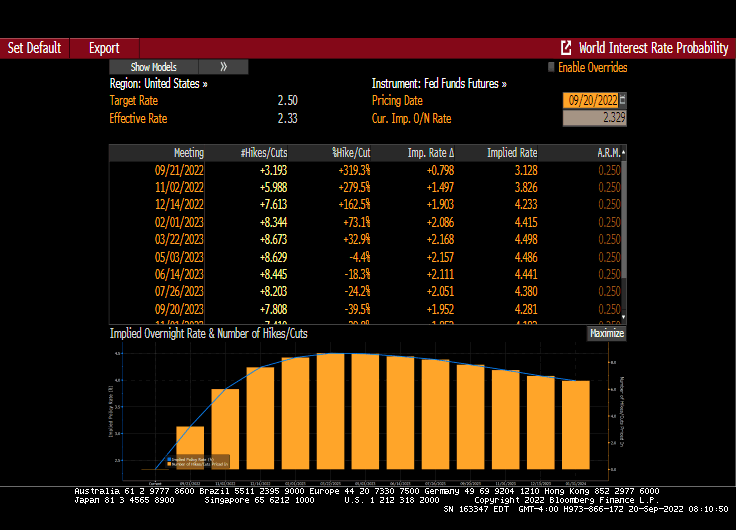Image resolution: width=736 pixels, height=530 pixels.
Task: Click Implied Policy Rate legend marker in chart
Action: click(168, 458)
